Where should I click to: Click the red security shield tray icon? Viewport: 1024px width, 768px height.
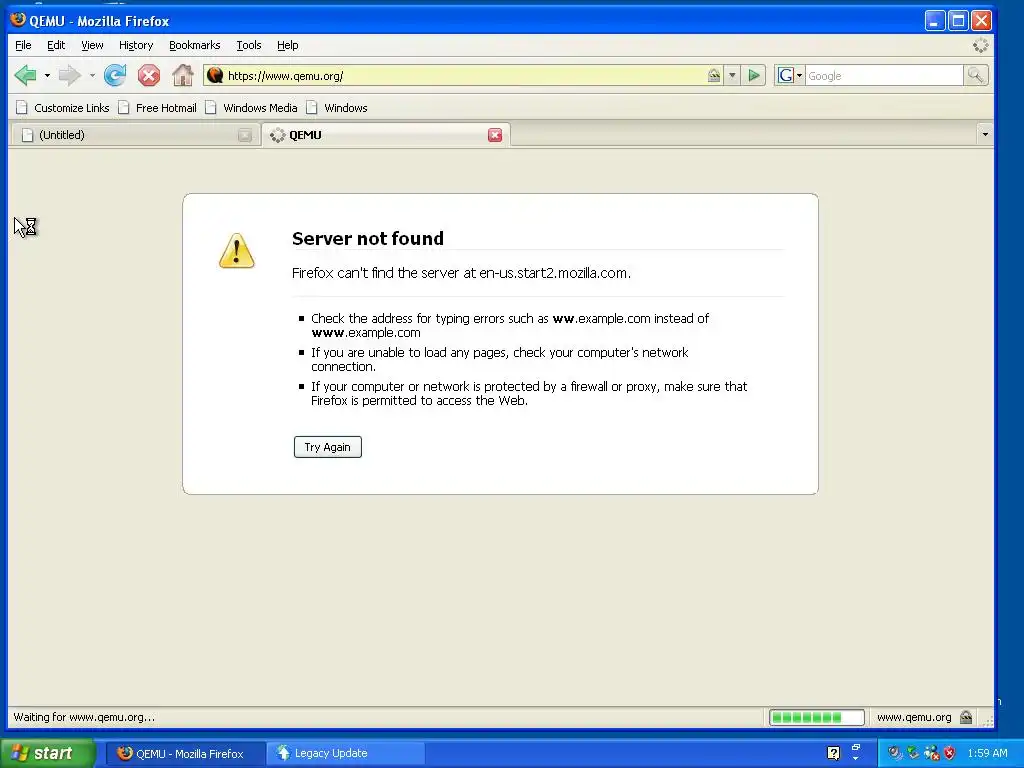pyautogui.click(x=950, y=753)
